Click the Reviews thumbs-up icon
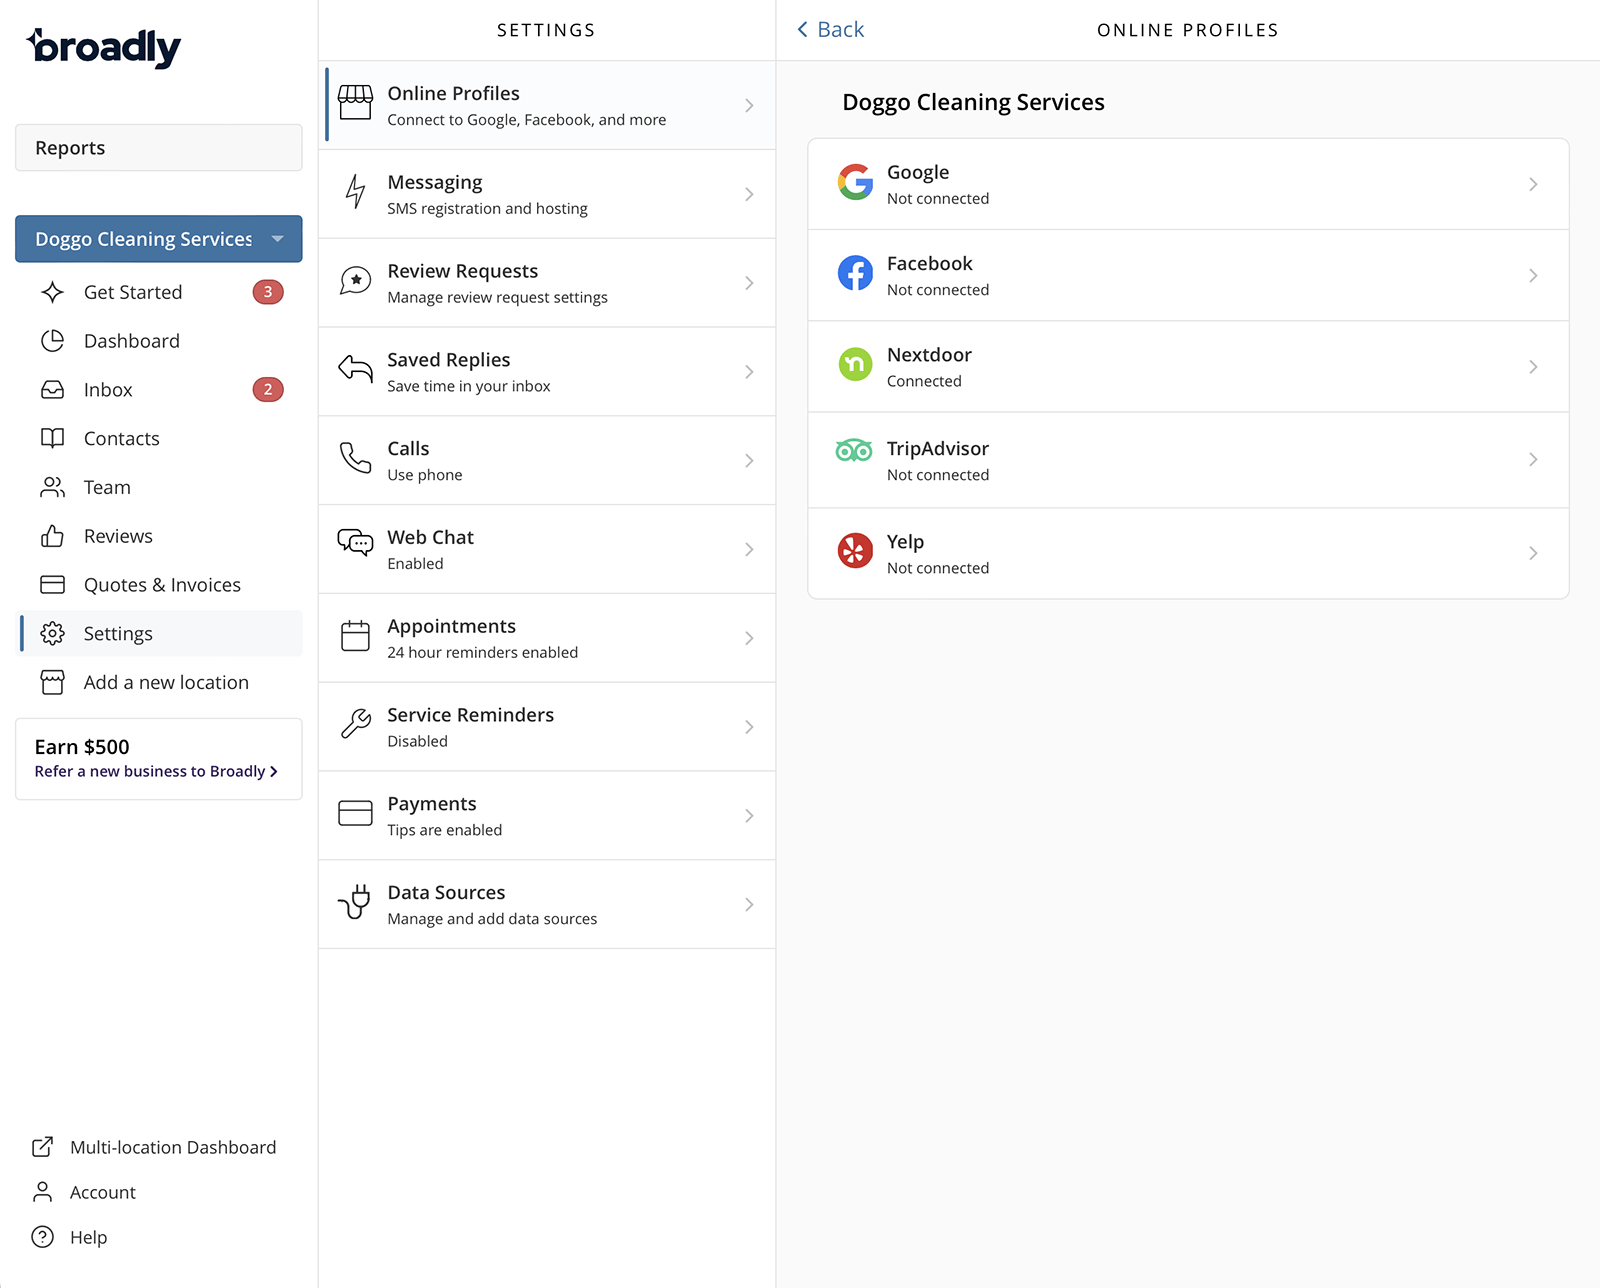1600x1288 pixels. click(53, 536)
